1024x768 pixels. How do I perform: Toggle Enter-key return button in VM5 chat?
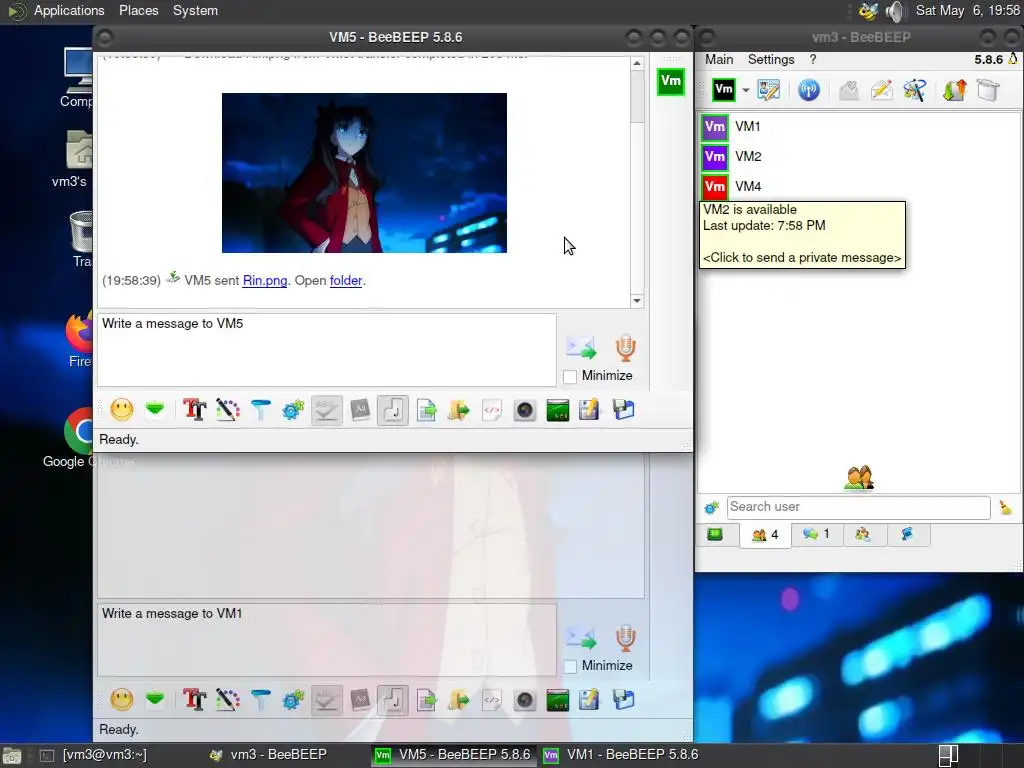[392, 410]
